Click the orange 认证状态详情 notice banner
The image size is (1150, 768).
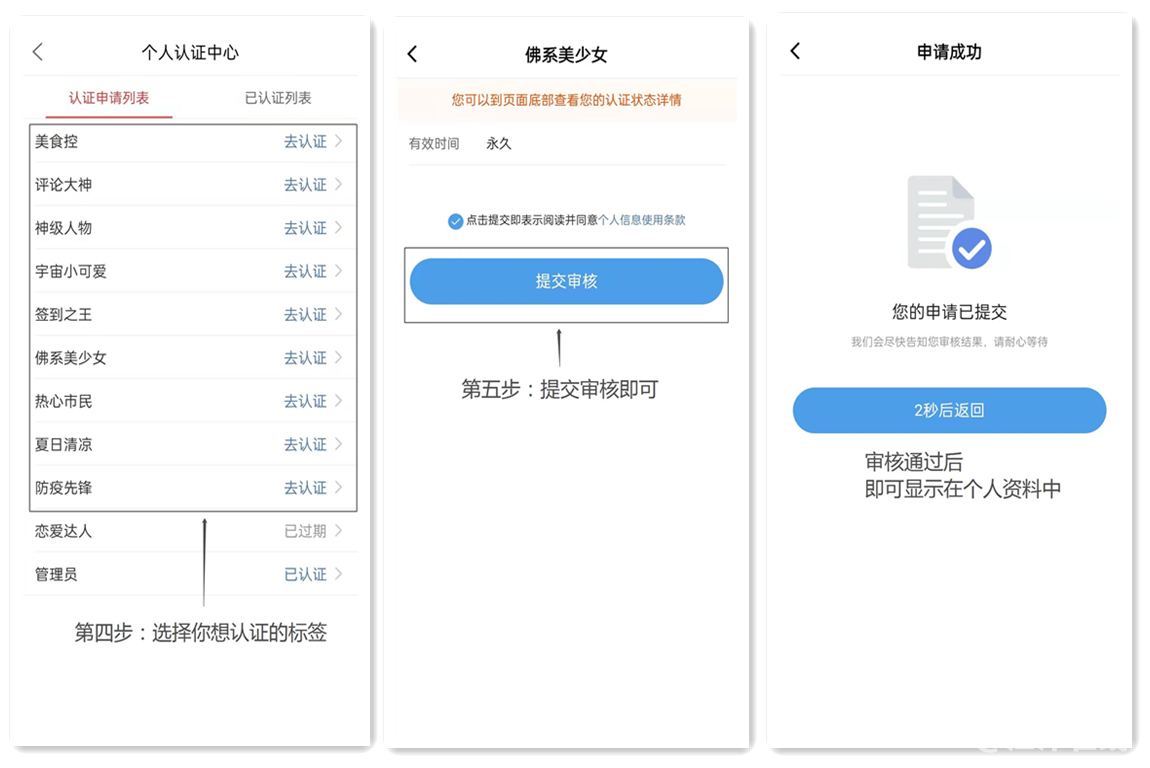coord(566,100)
